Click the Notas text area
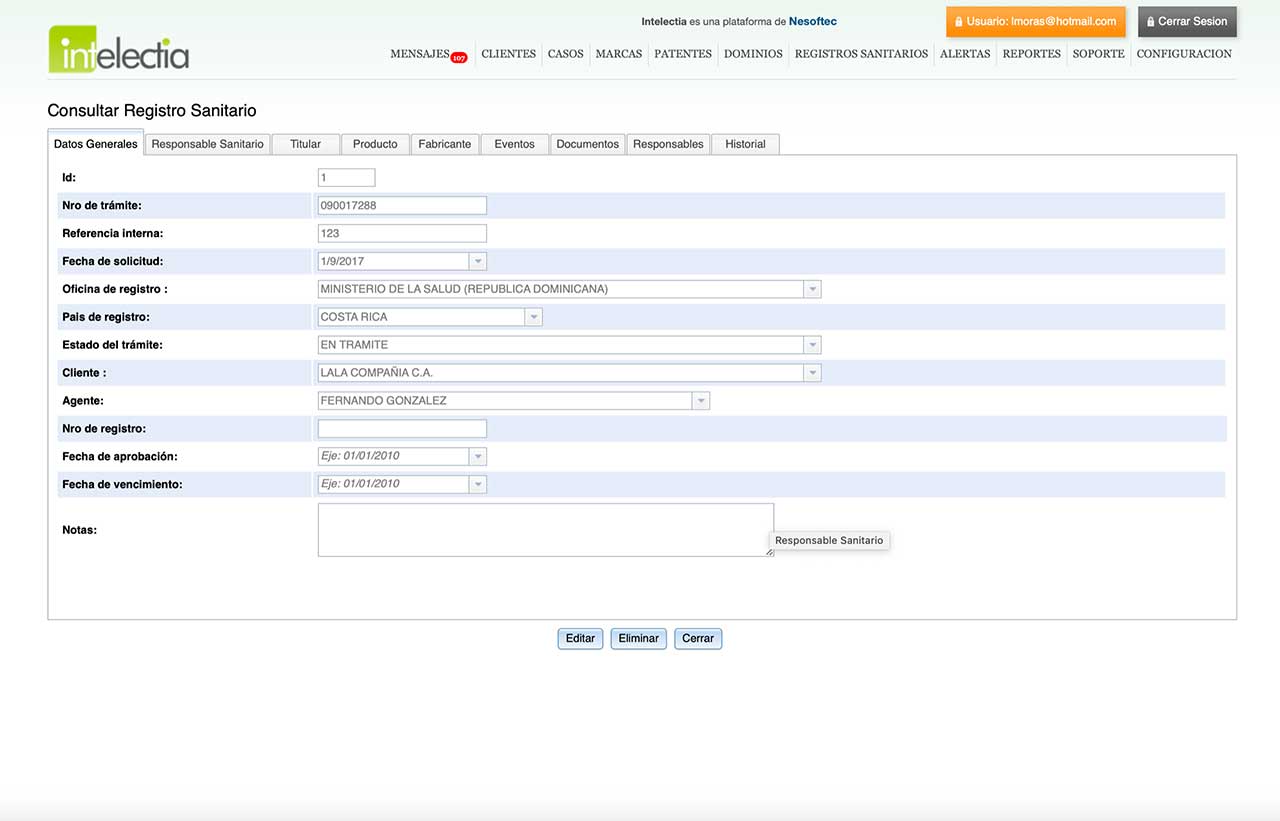The width and height of the screenshot is (1280, 821). pos(545,529)
